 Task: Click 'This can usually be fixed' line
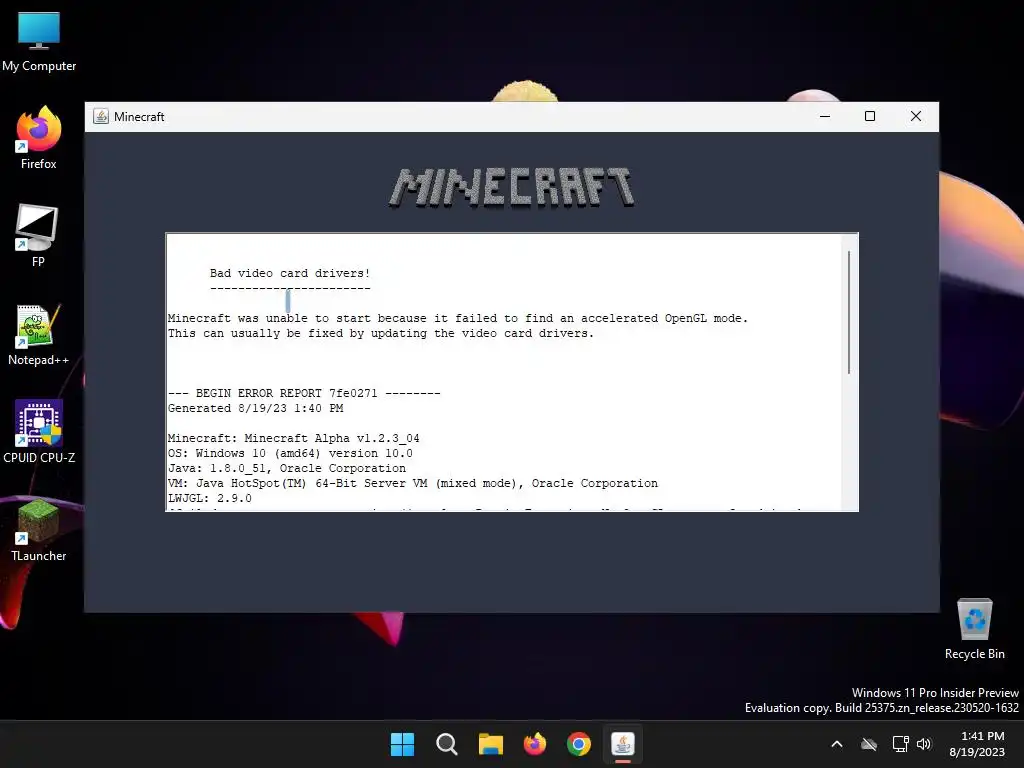[x=381, y=333]
